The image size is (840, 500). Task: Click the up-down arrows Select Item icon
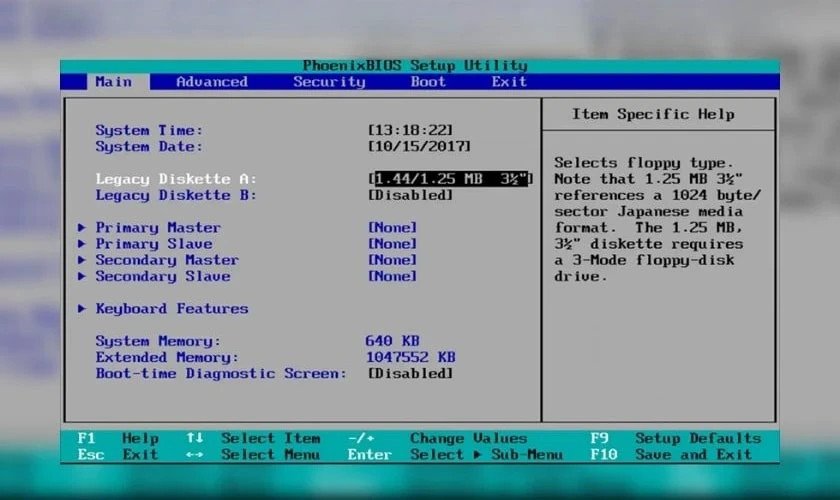195,438
